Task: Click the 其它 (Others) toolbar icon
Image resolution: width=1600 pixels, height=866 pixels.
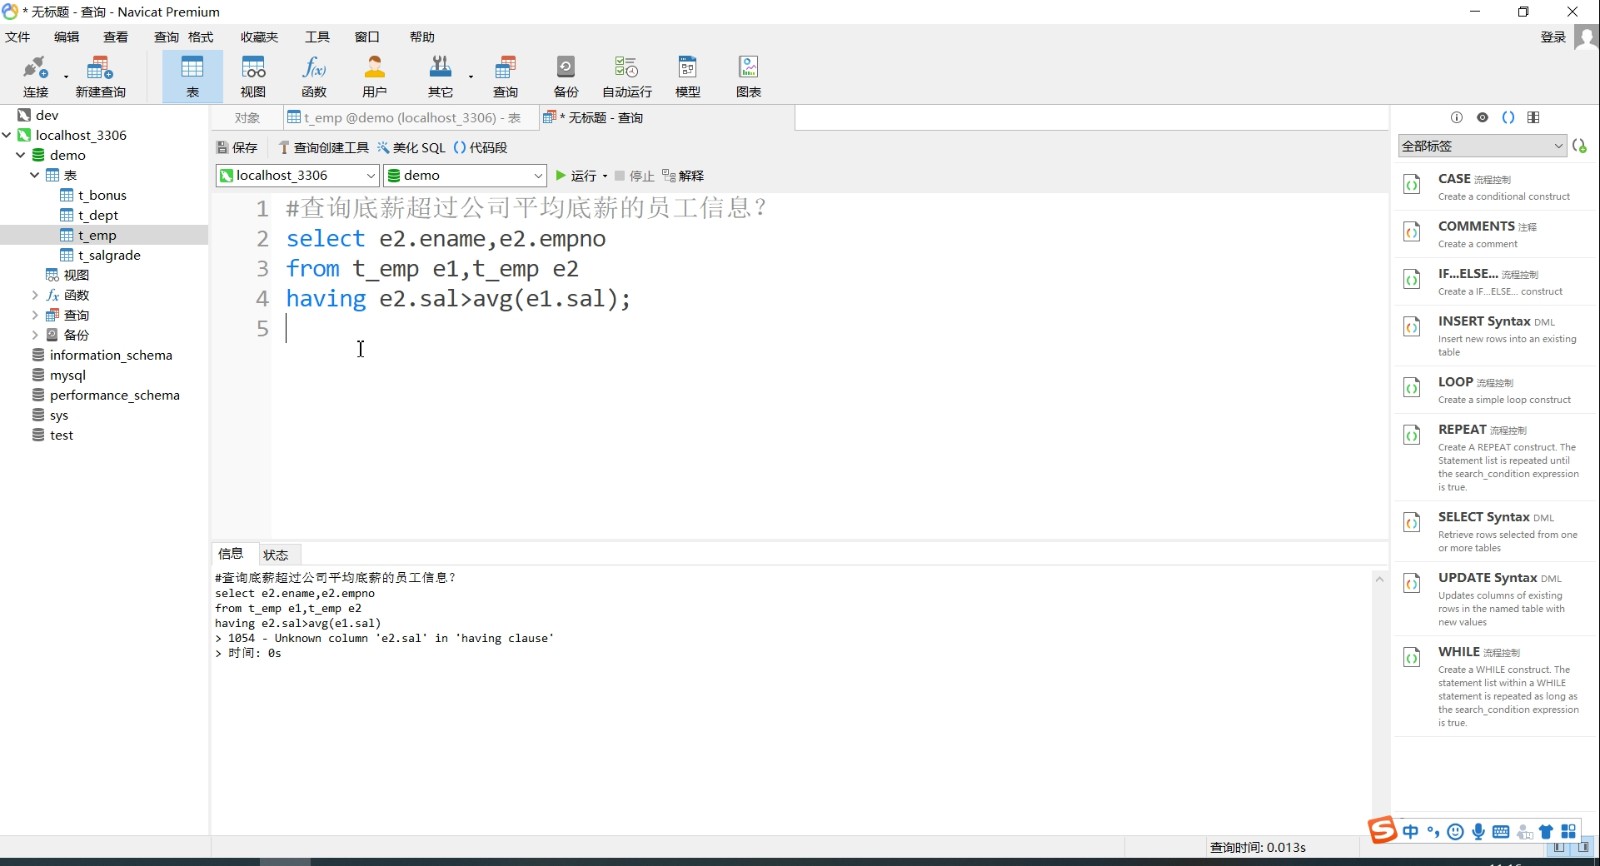Action: pyautogui.click(x=440, y=77)
